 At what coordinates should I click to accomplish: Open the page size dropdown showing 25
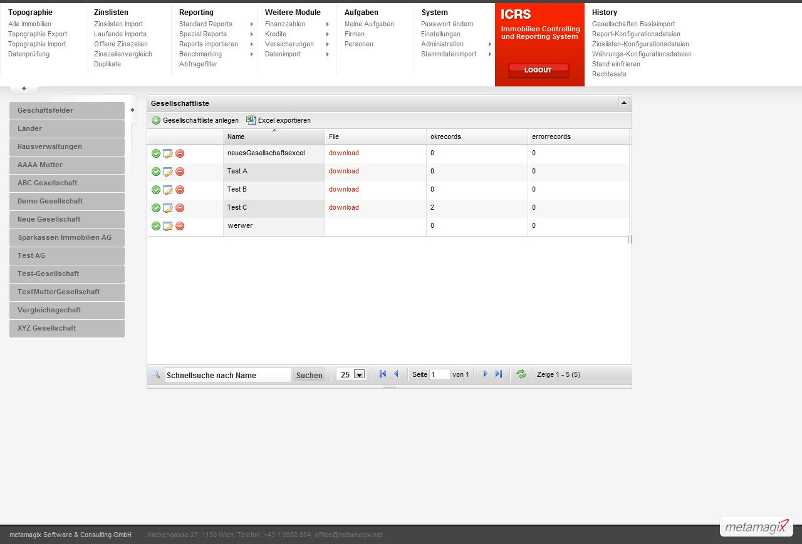360,375
